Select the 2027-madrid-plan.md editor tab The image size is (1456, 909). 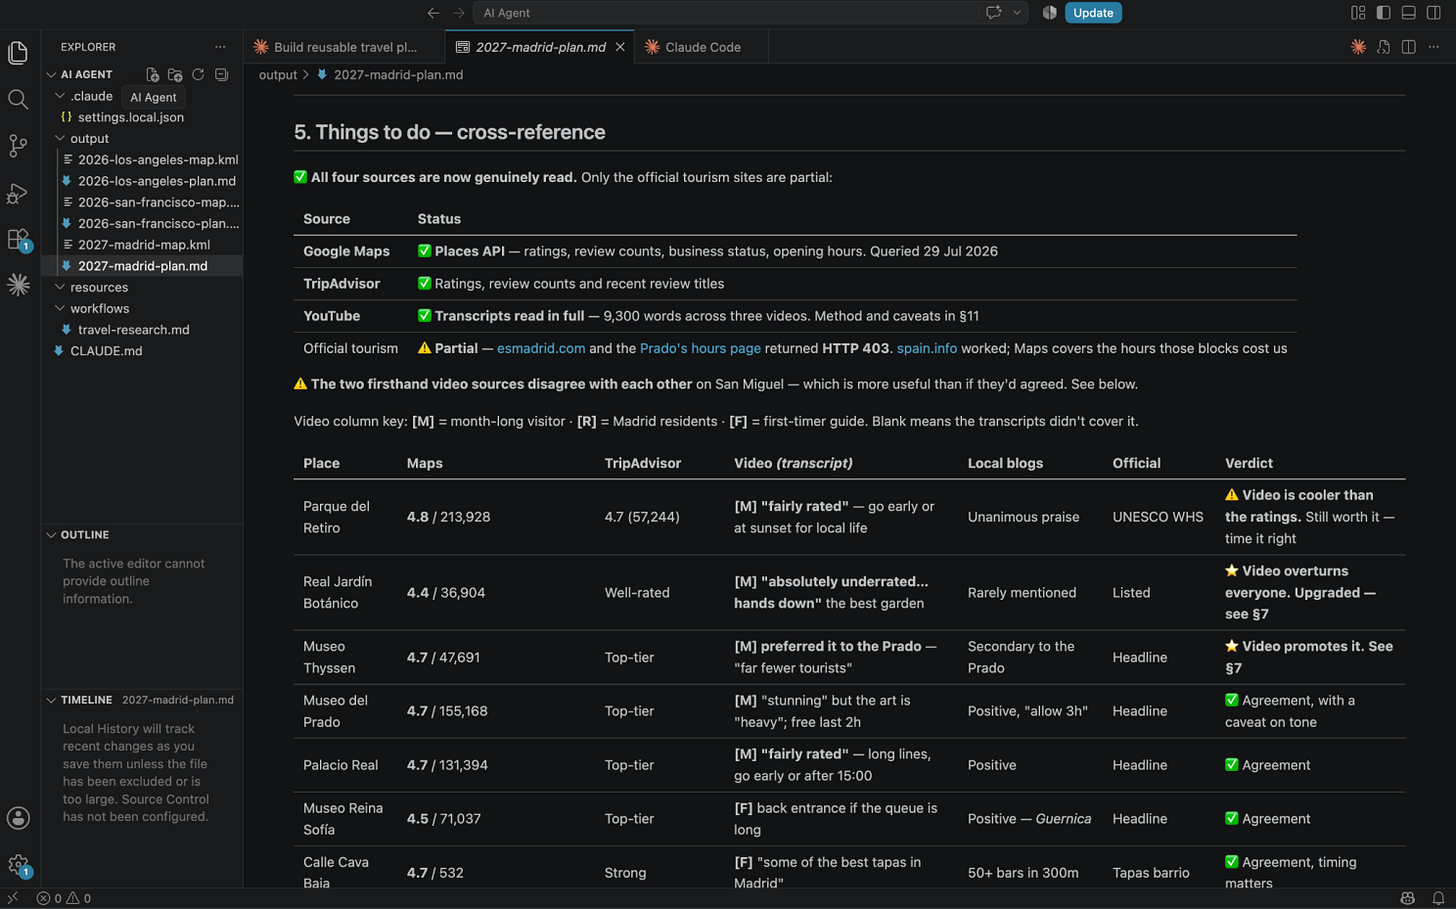pos(540,47)
